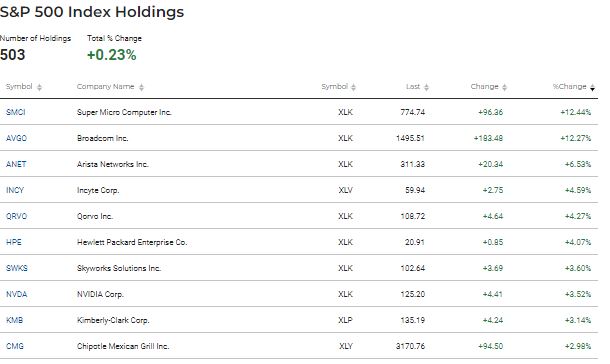Screen dimensions: 610x364
Task: Select the Super Micro Computer Inc. row
Action: pyautogui.click(x=299, y=112)
